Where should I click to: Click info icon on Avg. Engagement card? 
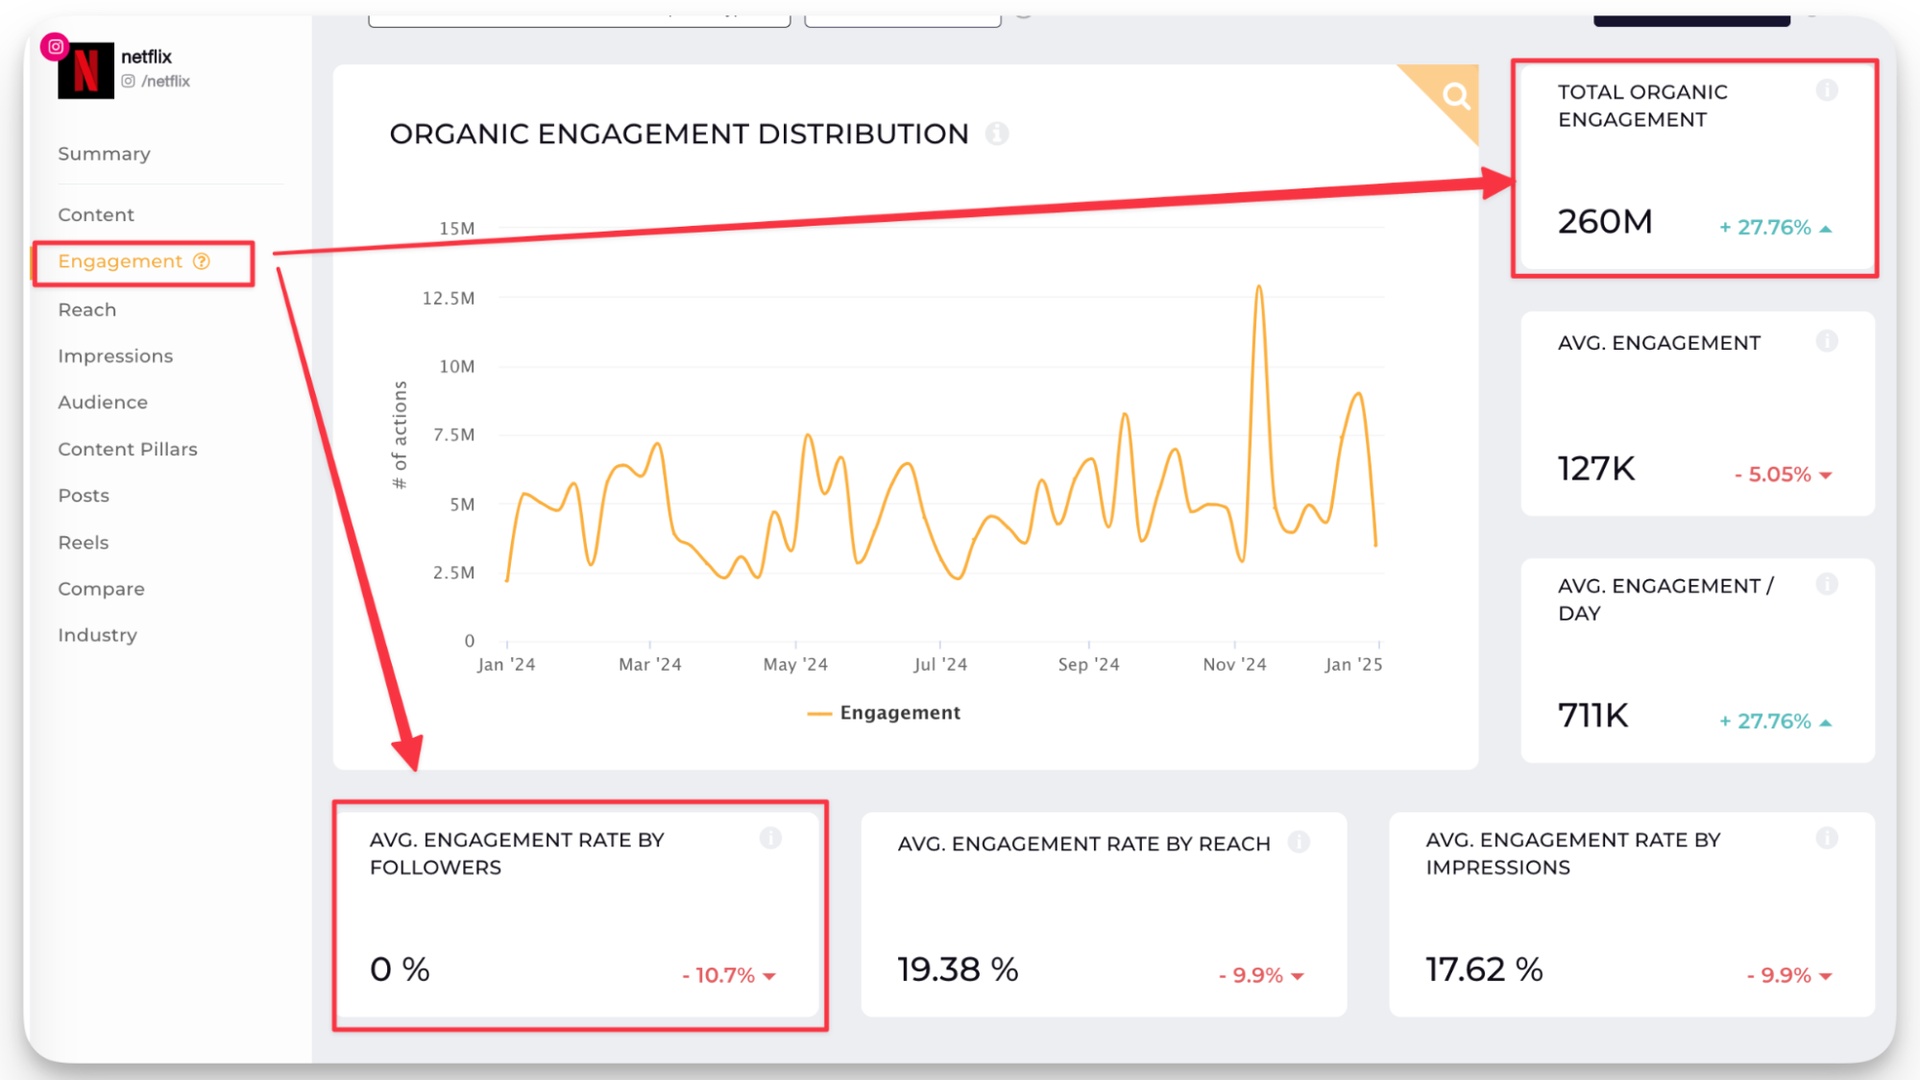click(x=1826, y=342)
